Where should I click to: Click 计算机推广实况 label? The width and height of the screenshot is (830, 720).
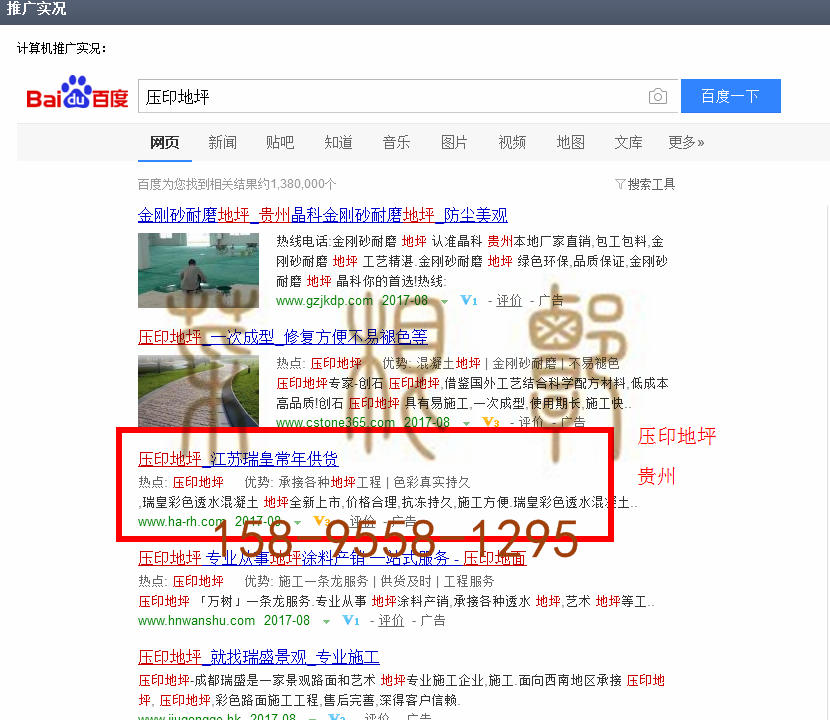click(61, 49)
